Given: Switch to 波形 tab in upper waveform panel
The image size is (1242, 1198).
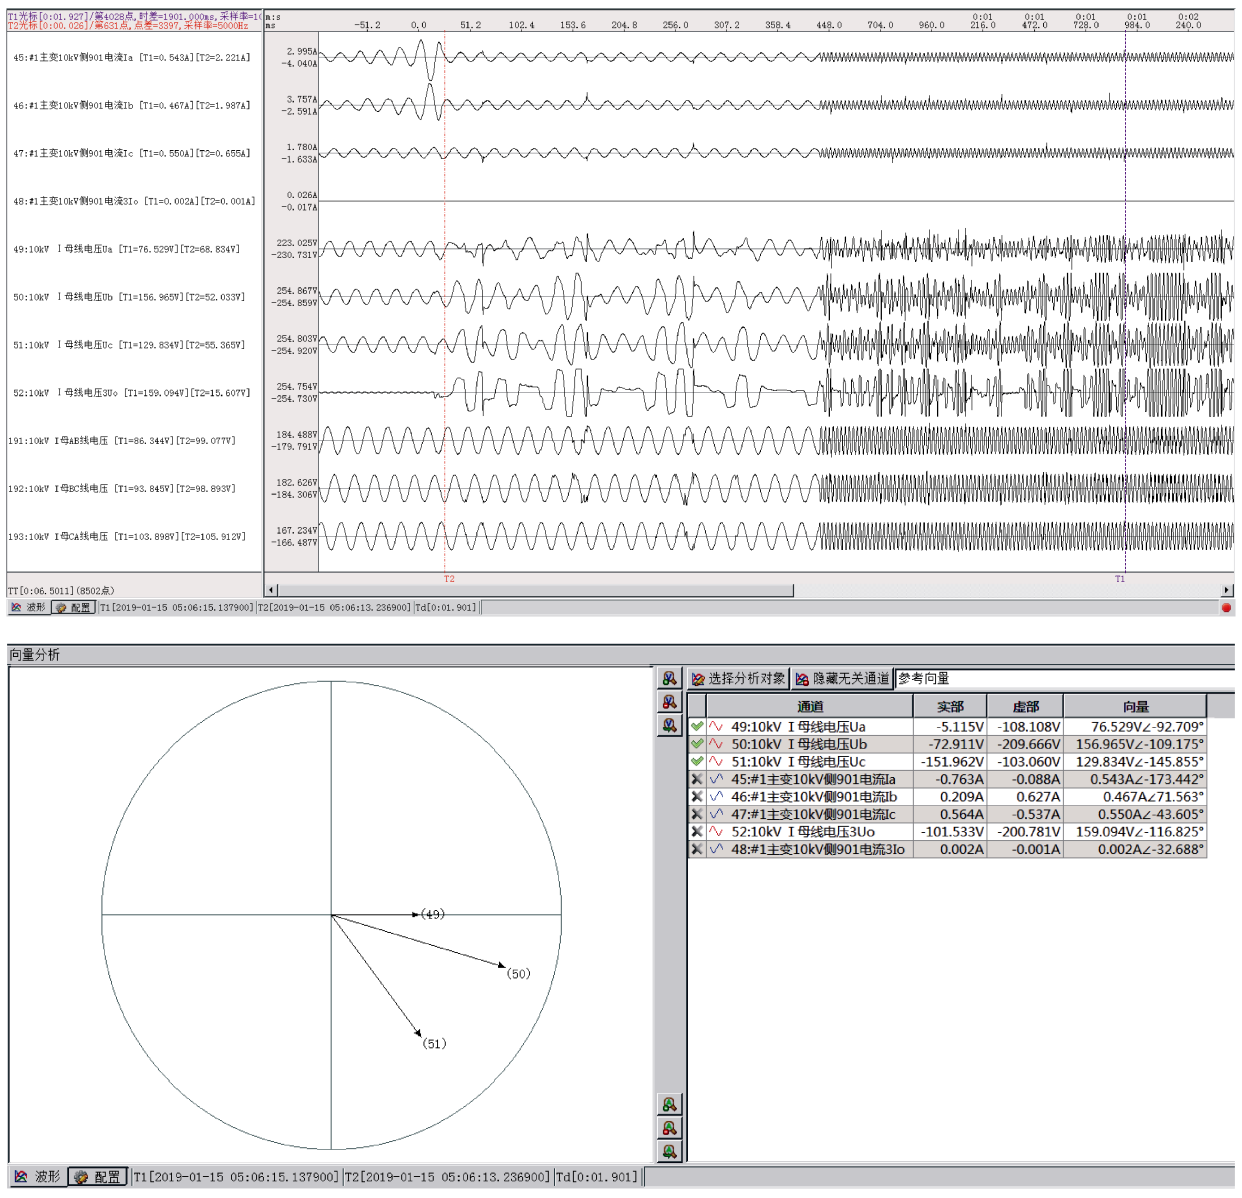Looking at the screenshot, I should point(28,608).
